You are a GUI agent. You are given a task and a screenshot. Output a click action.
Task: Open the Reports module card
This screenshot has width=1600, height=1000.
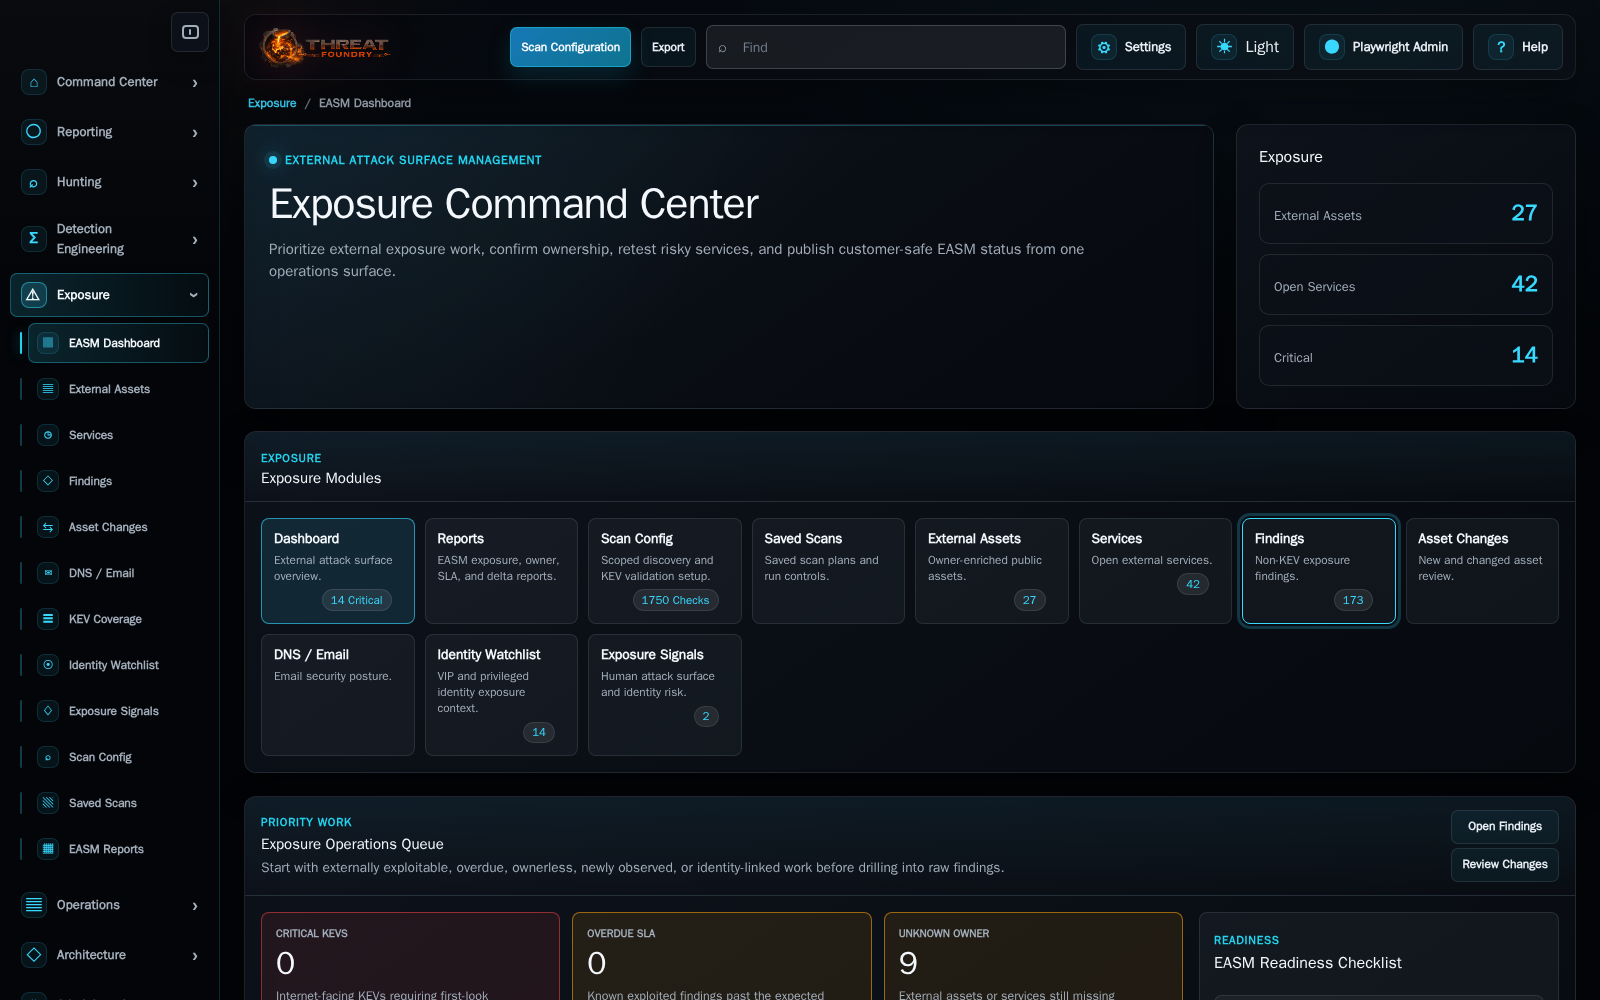coord(501,571)
